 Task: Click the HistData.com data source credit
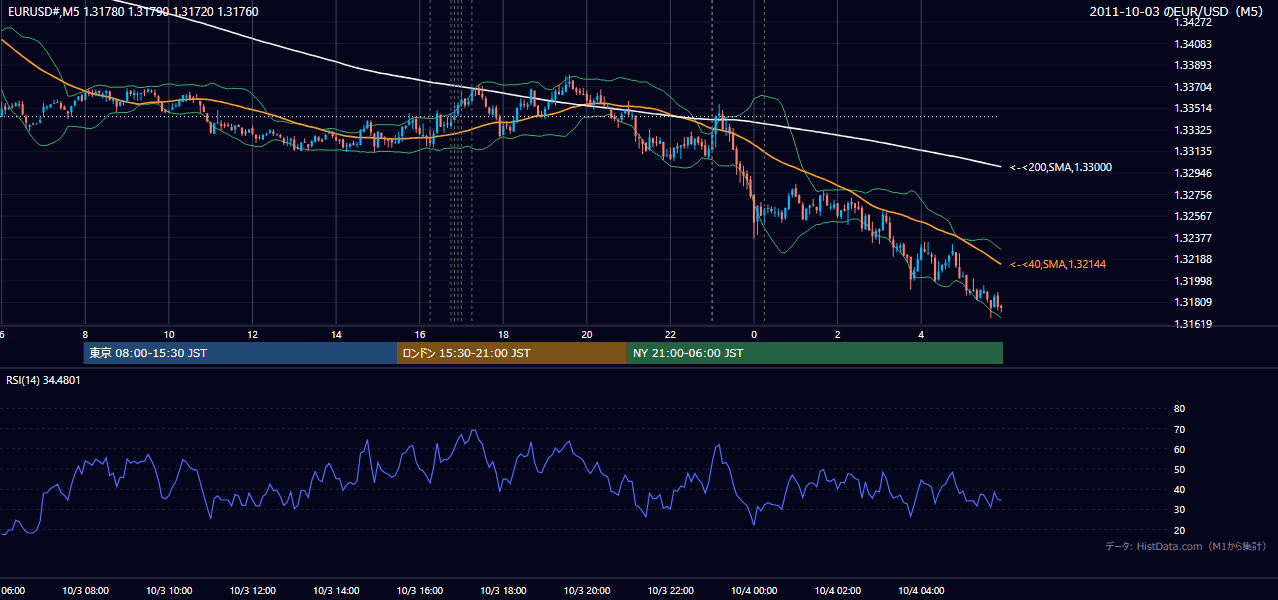point(1185,546)
